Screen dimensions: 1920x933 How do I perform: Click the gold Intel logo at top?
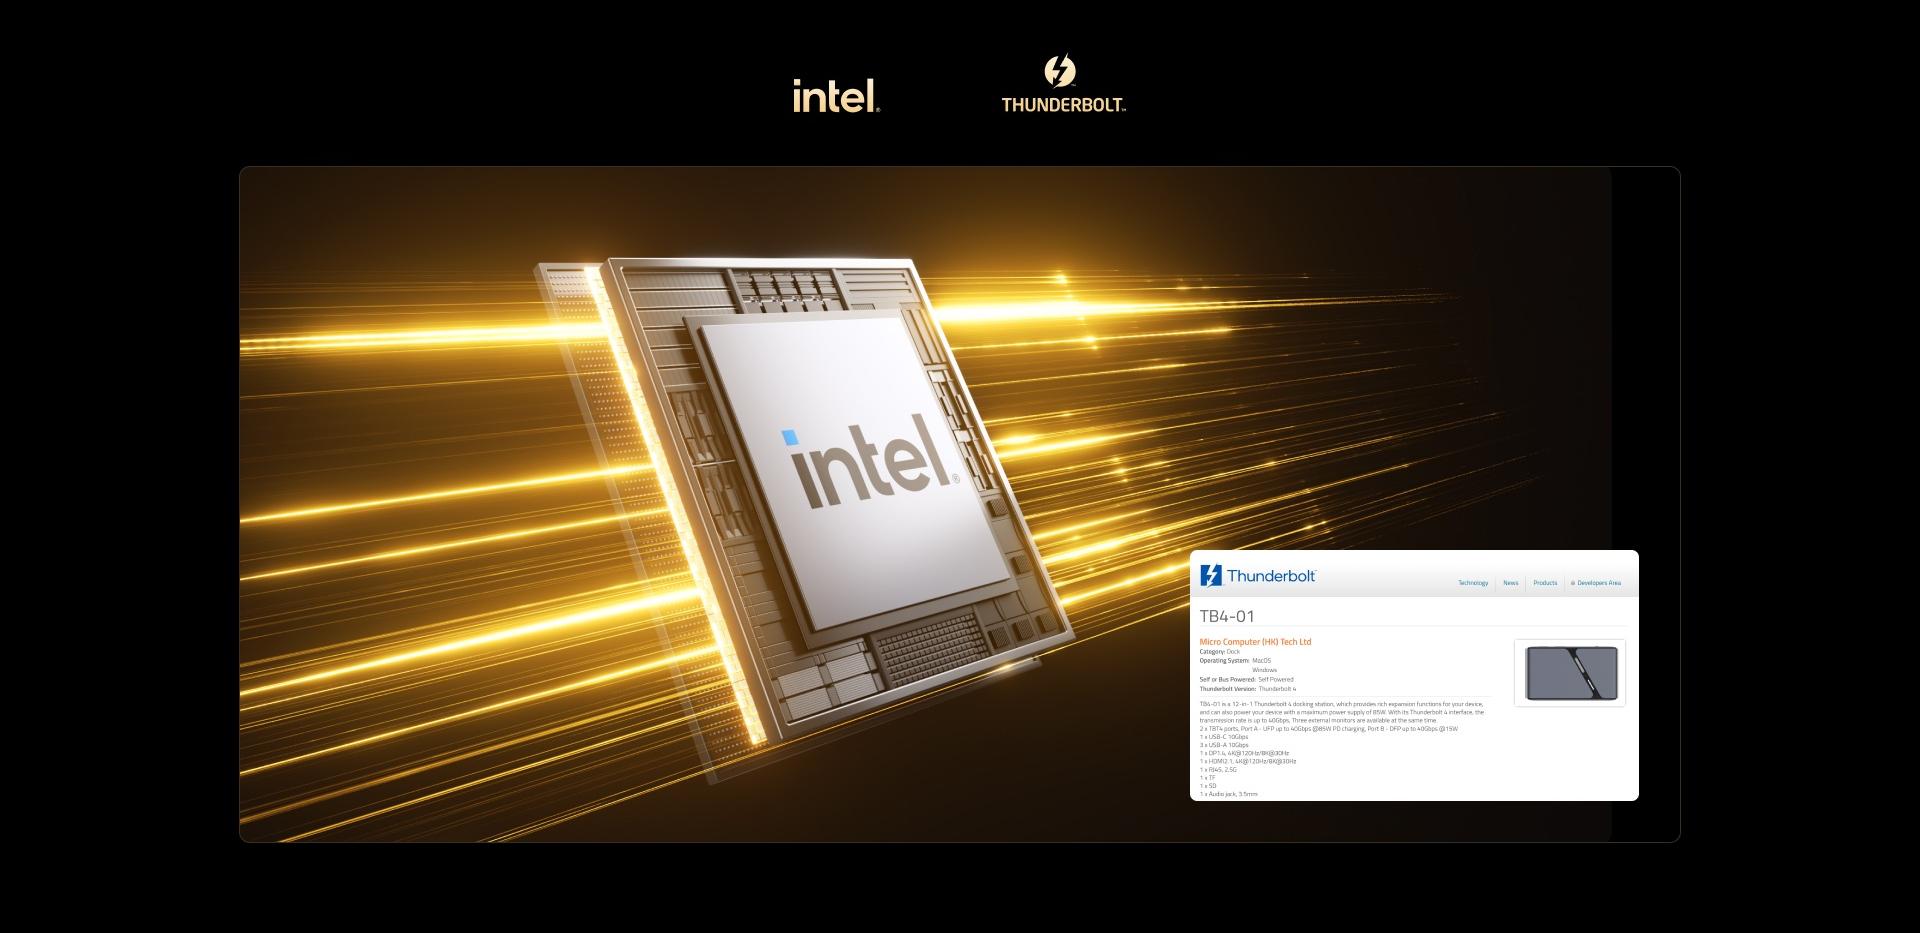(x=836, y=96)
